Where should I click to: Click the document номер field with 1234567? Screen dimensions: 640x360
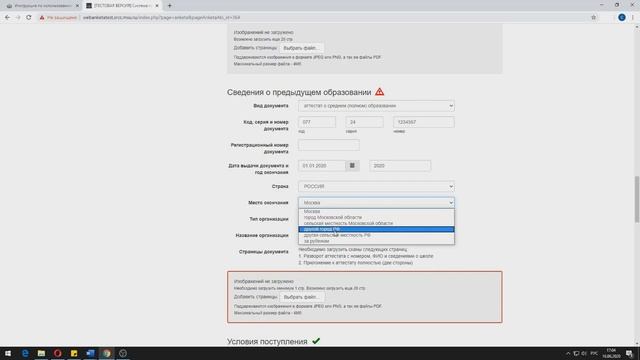pos(423,122)
